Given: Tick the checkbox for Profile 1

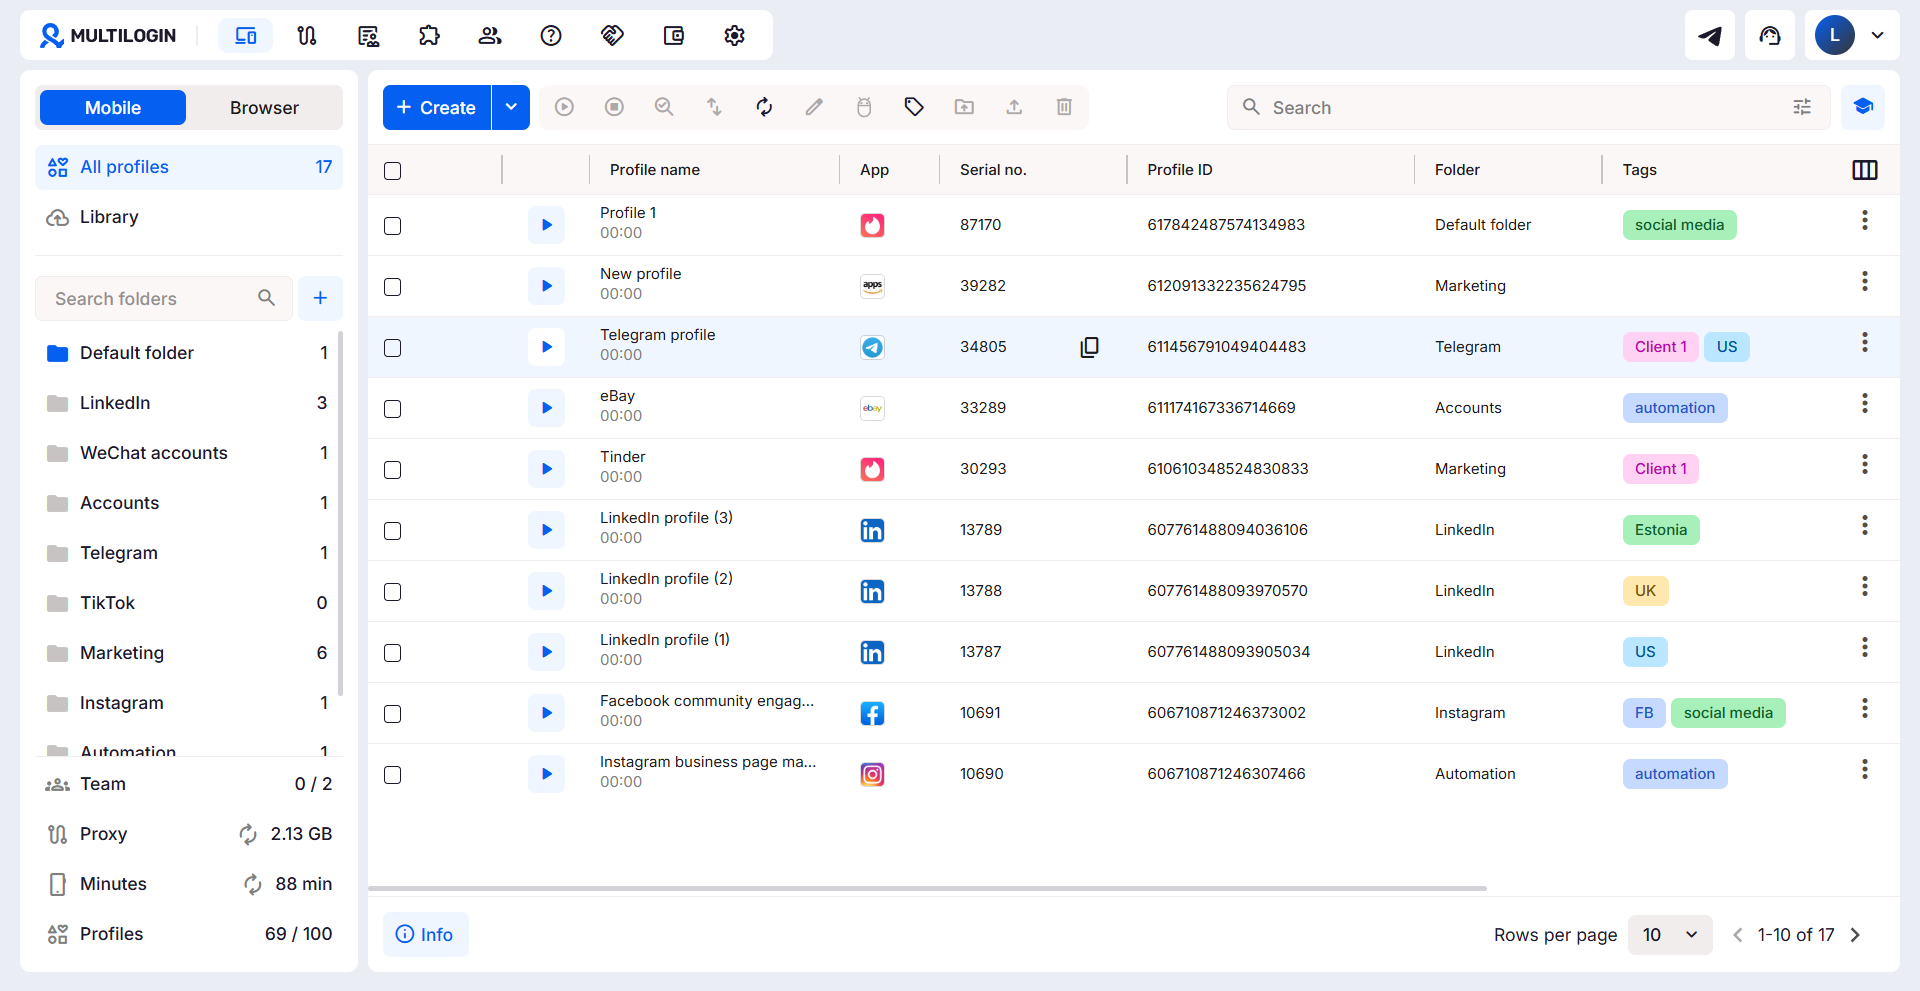Looking at the screenshot, I should (393, 226).
